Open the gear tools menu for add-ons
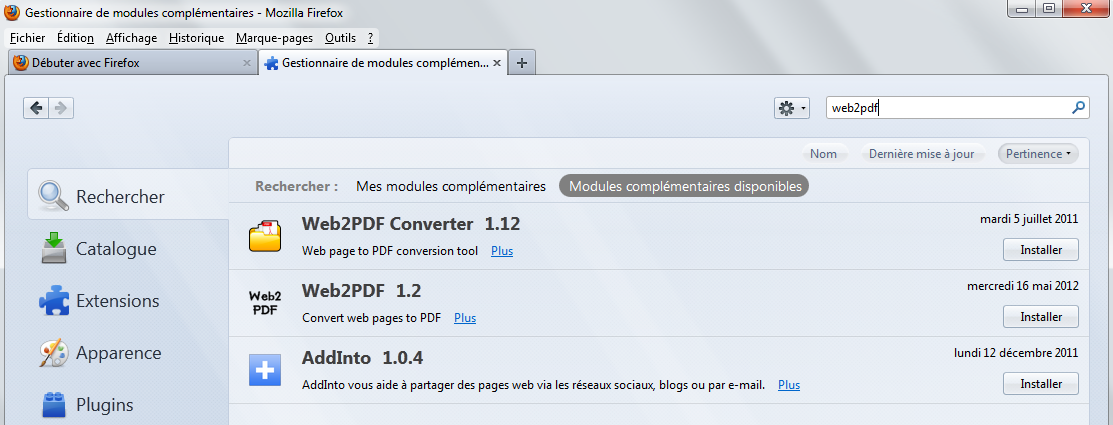1113x425 pixels. coord(791,108)
